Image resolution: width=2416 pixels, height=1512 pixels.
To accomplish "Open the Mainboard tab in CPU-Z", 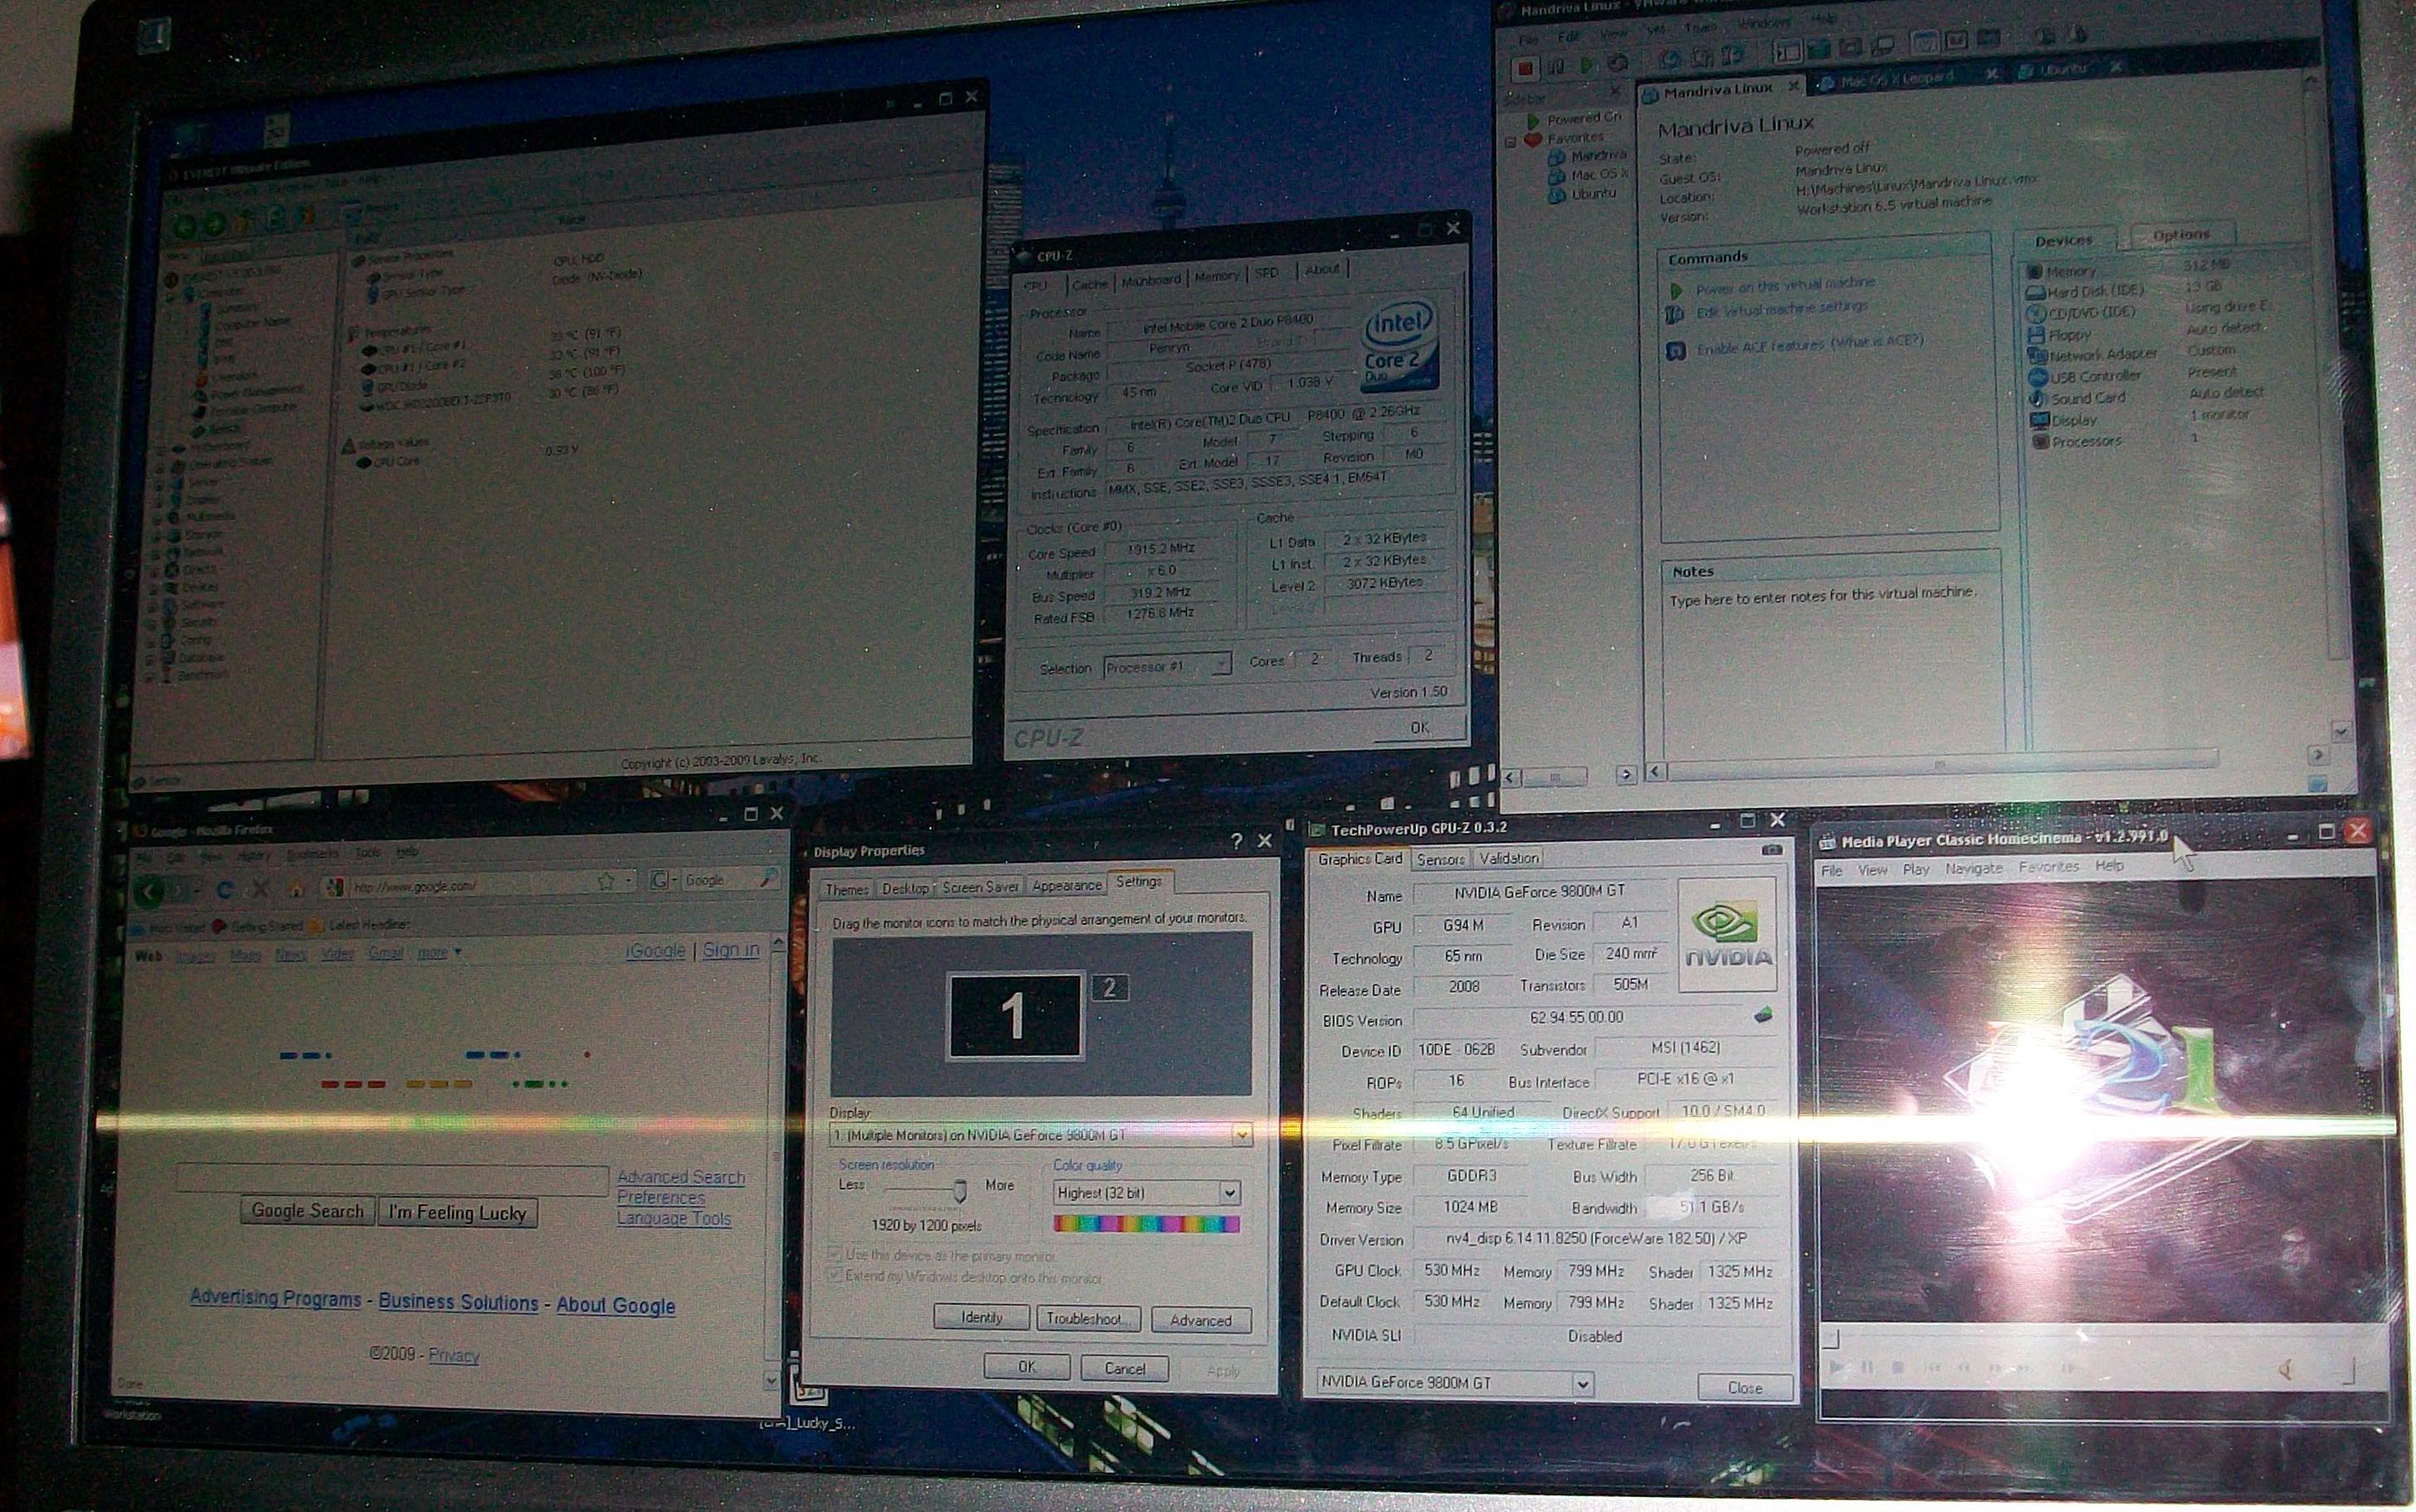I will point(1151,281).
